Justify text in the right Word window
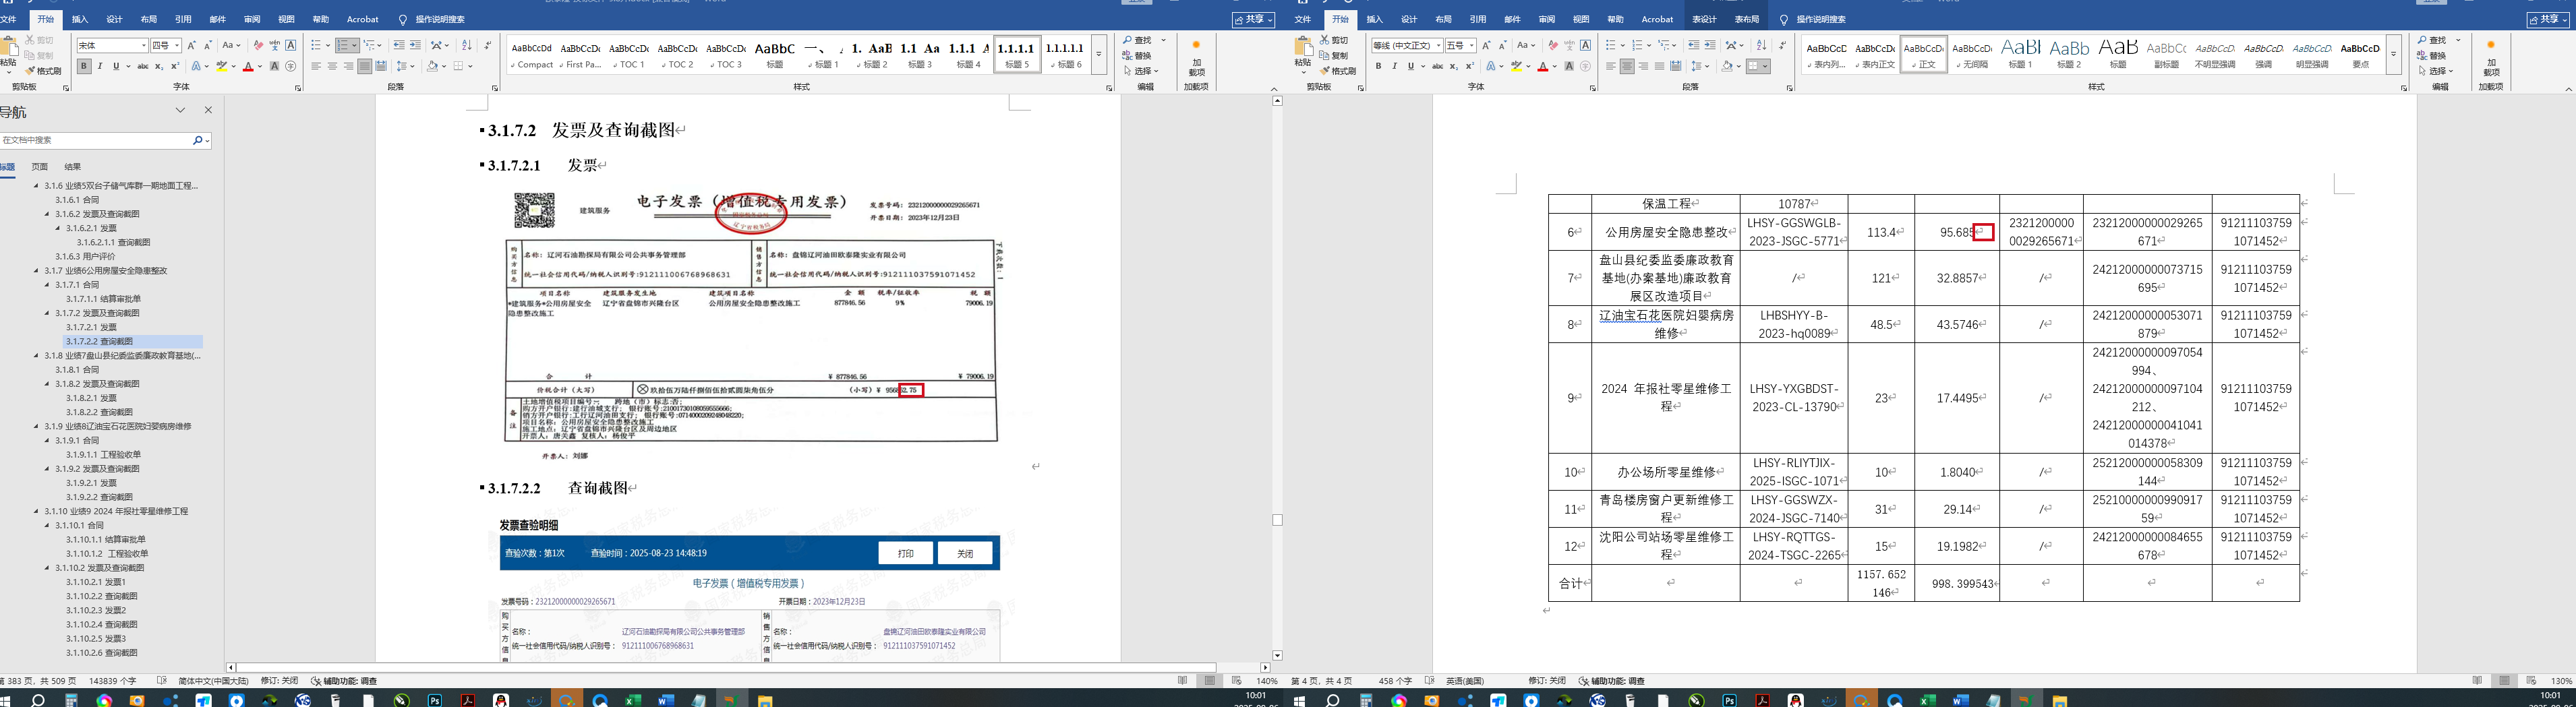 (x=1660, y=66)
